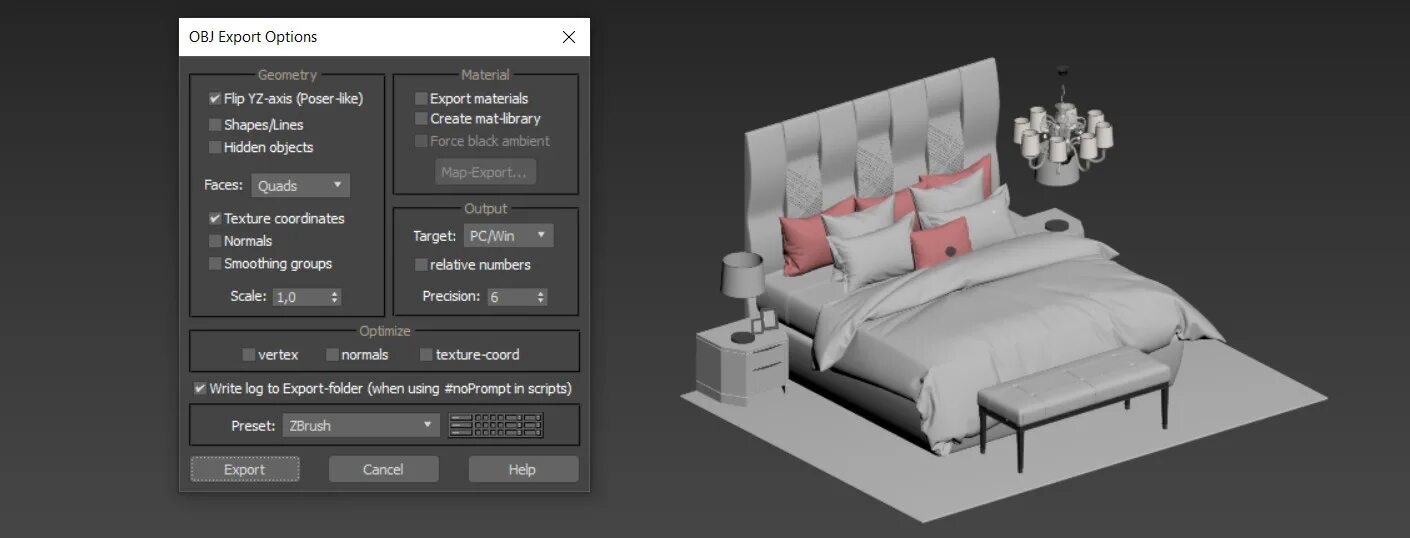1410x538 pixels.
Task: Enable the vertex optimize checkbox
Action: pyautogui.click(x=249, y=355)
